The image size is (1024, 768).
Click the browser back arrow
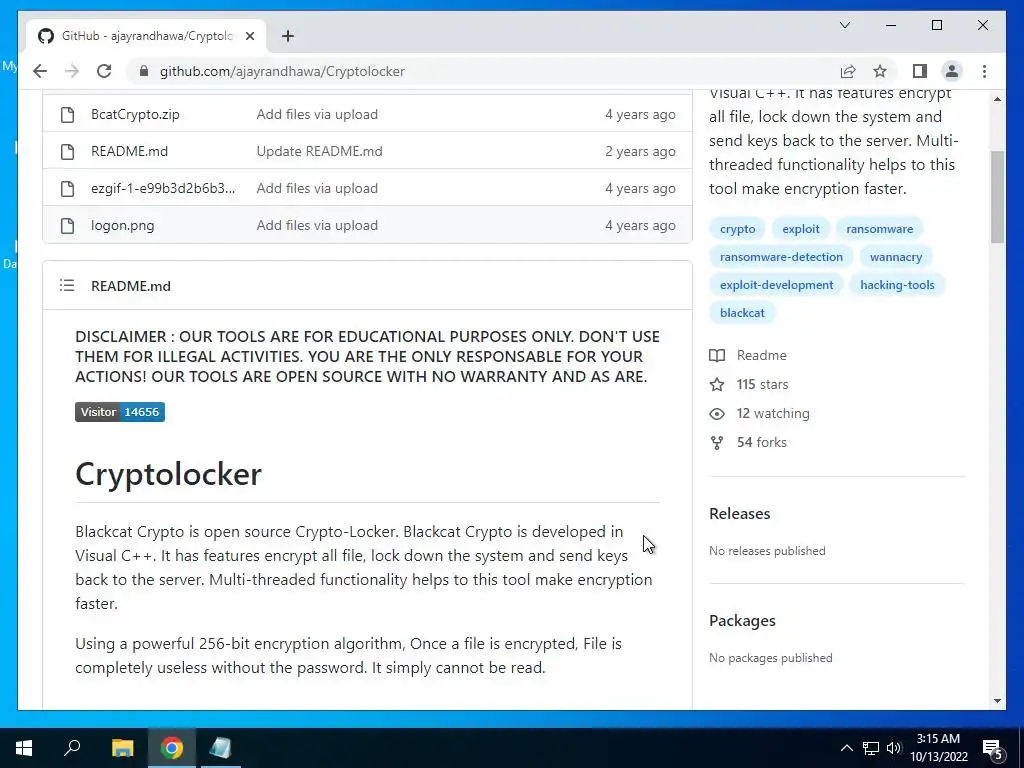40,71
